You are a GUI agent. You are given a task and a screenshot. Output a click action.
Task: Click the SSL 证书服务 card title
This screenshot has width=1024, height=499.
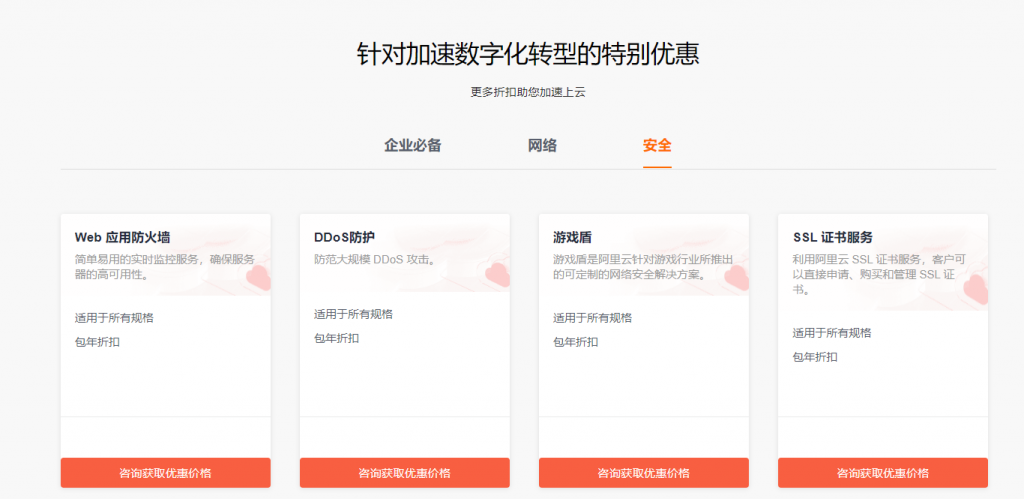[x=832, y=237]
